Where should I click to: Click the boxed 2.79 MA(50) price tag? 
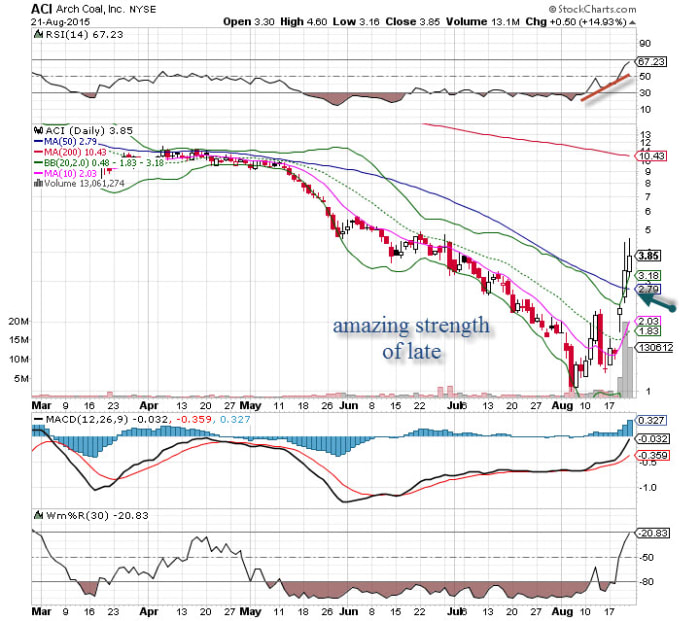coord(648,289)
